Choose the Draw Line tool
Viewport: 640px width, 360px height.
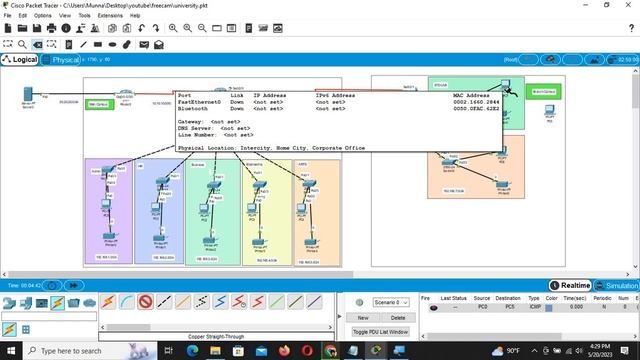pos(83,44)
